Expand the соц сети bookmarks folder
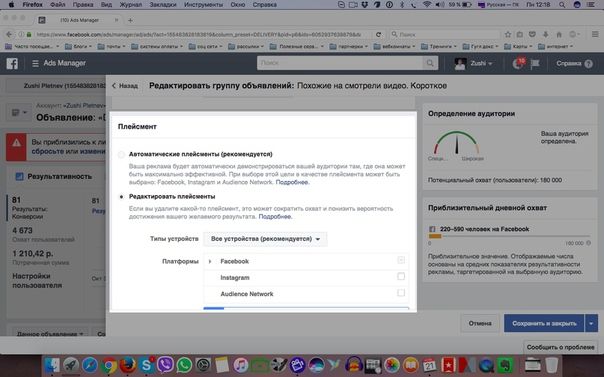This screenshot has height=377, width=604. (x=205, y=47)
